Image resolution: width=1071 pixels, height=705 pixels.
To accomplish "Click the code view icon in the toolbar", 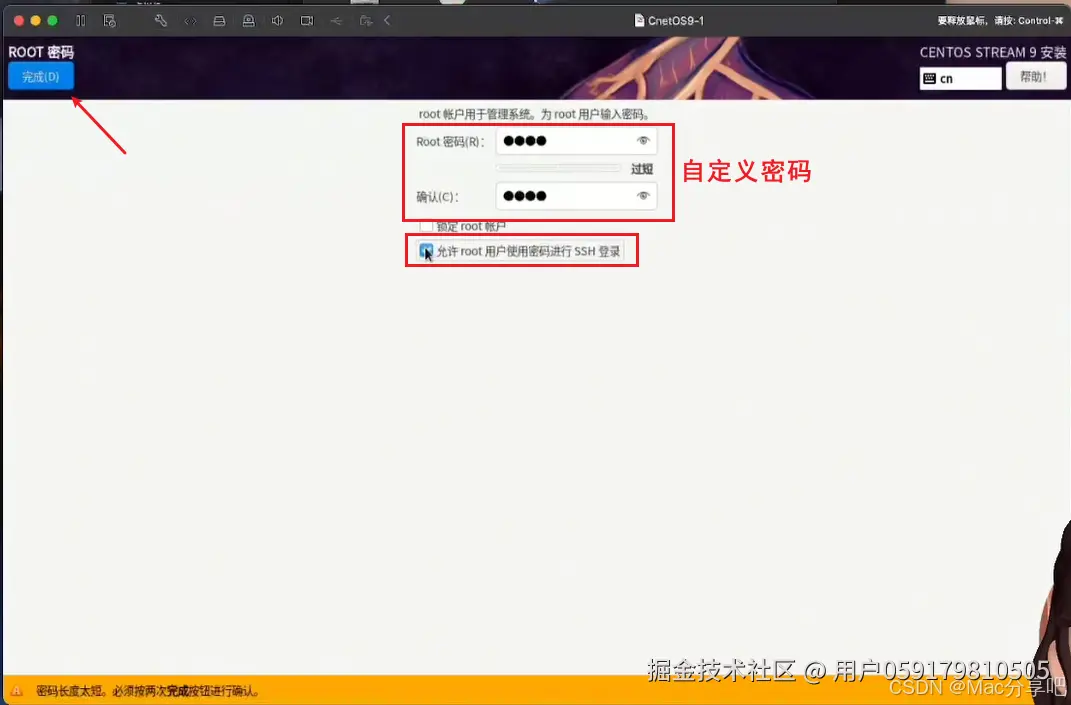I will (190, 20).
